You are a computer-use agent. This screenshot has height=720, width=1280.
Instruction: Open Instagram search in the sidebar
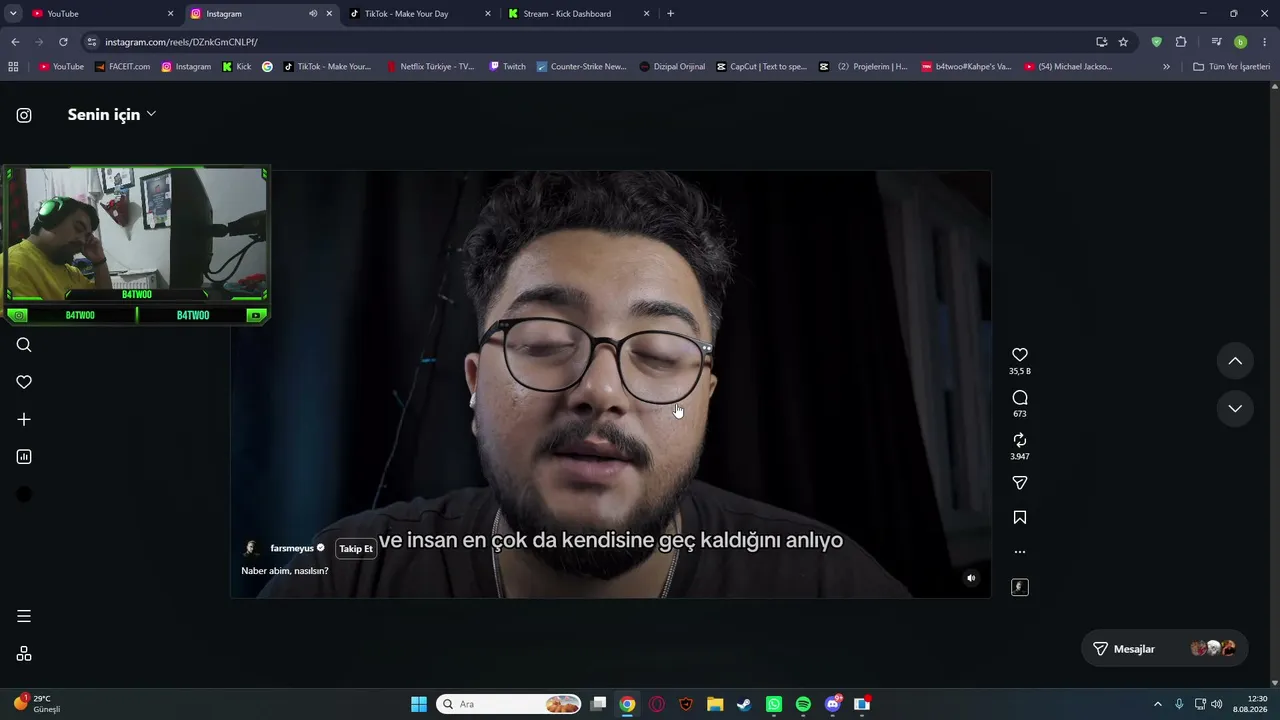[24, 345]
